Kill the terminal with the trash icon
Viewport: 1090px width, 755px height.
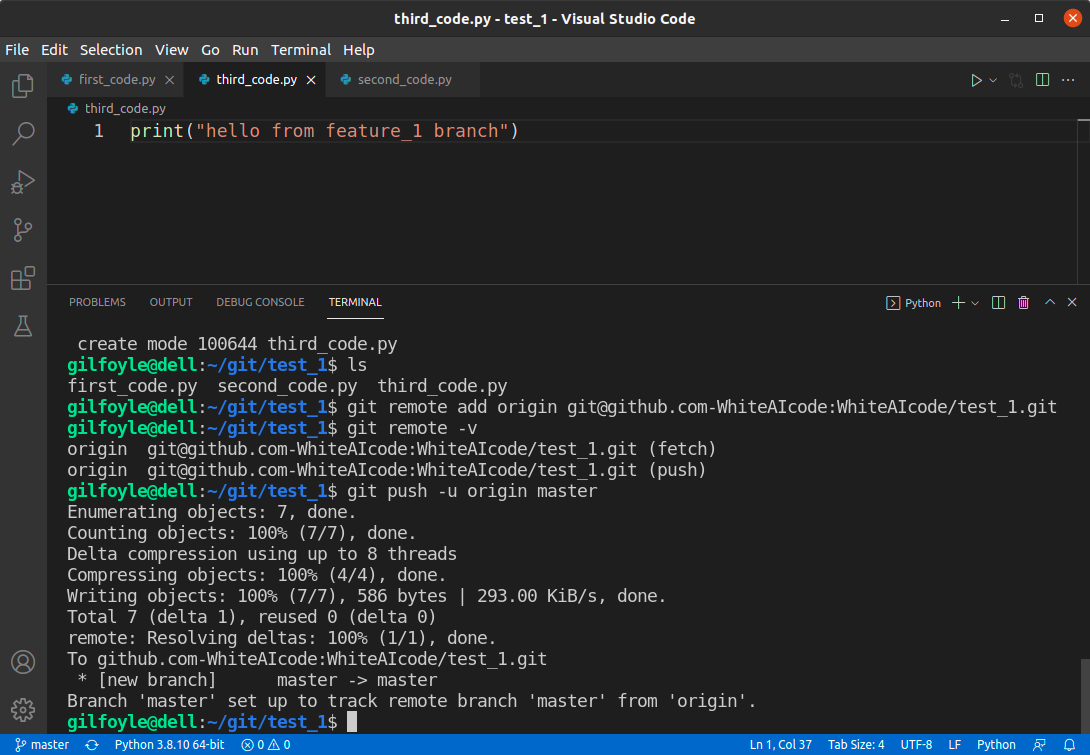(1023, 301)
